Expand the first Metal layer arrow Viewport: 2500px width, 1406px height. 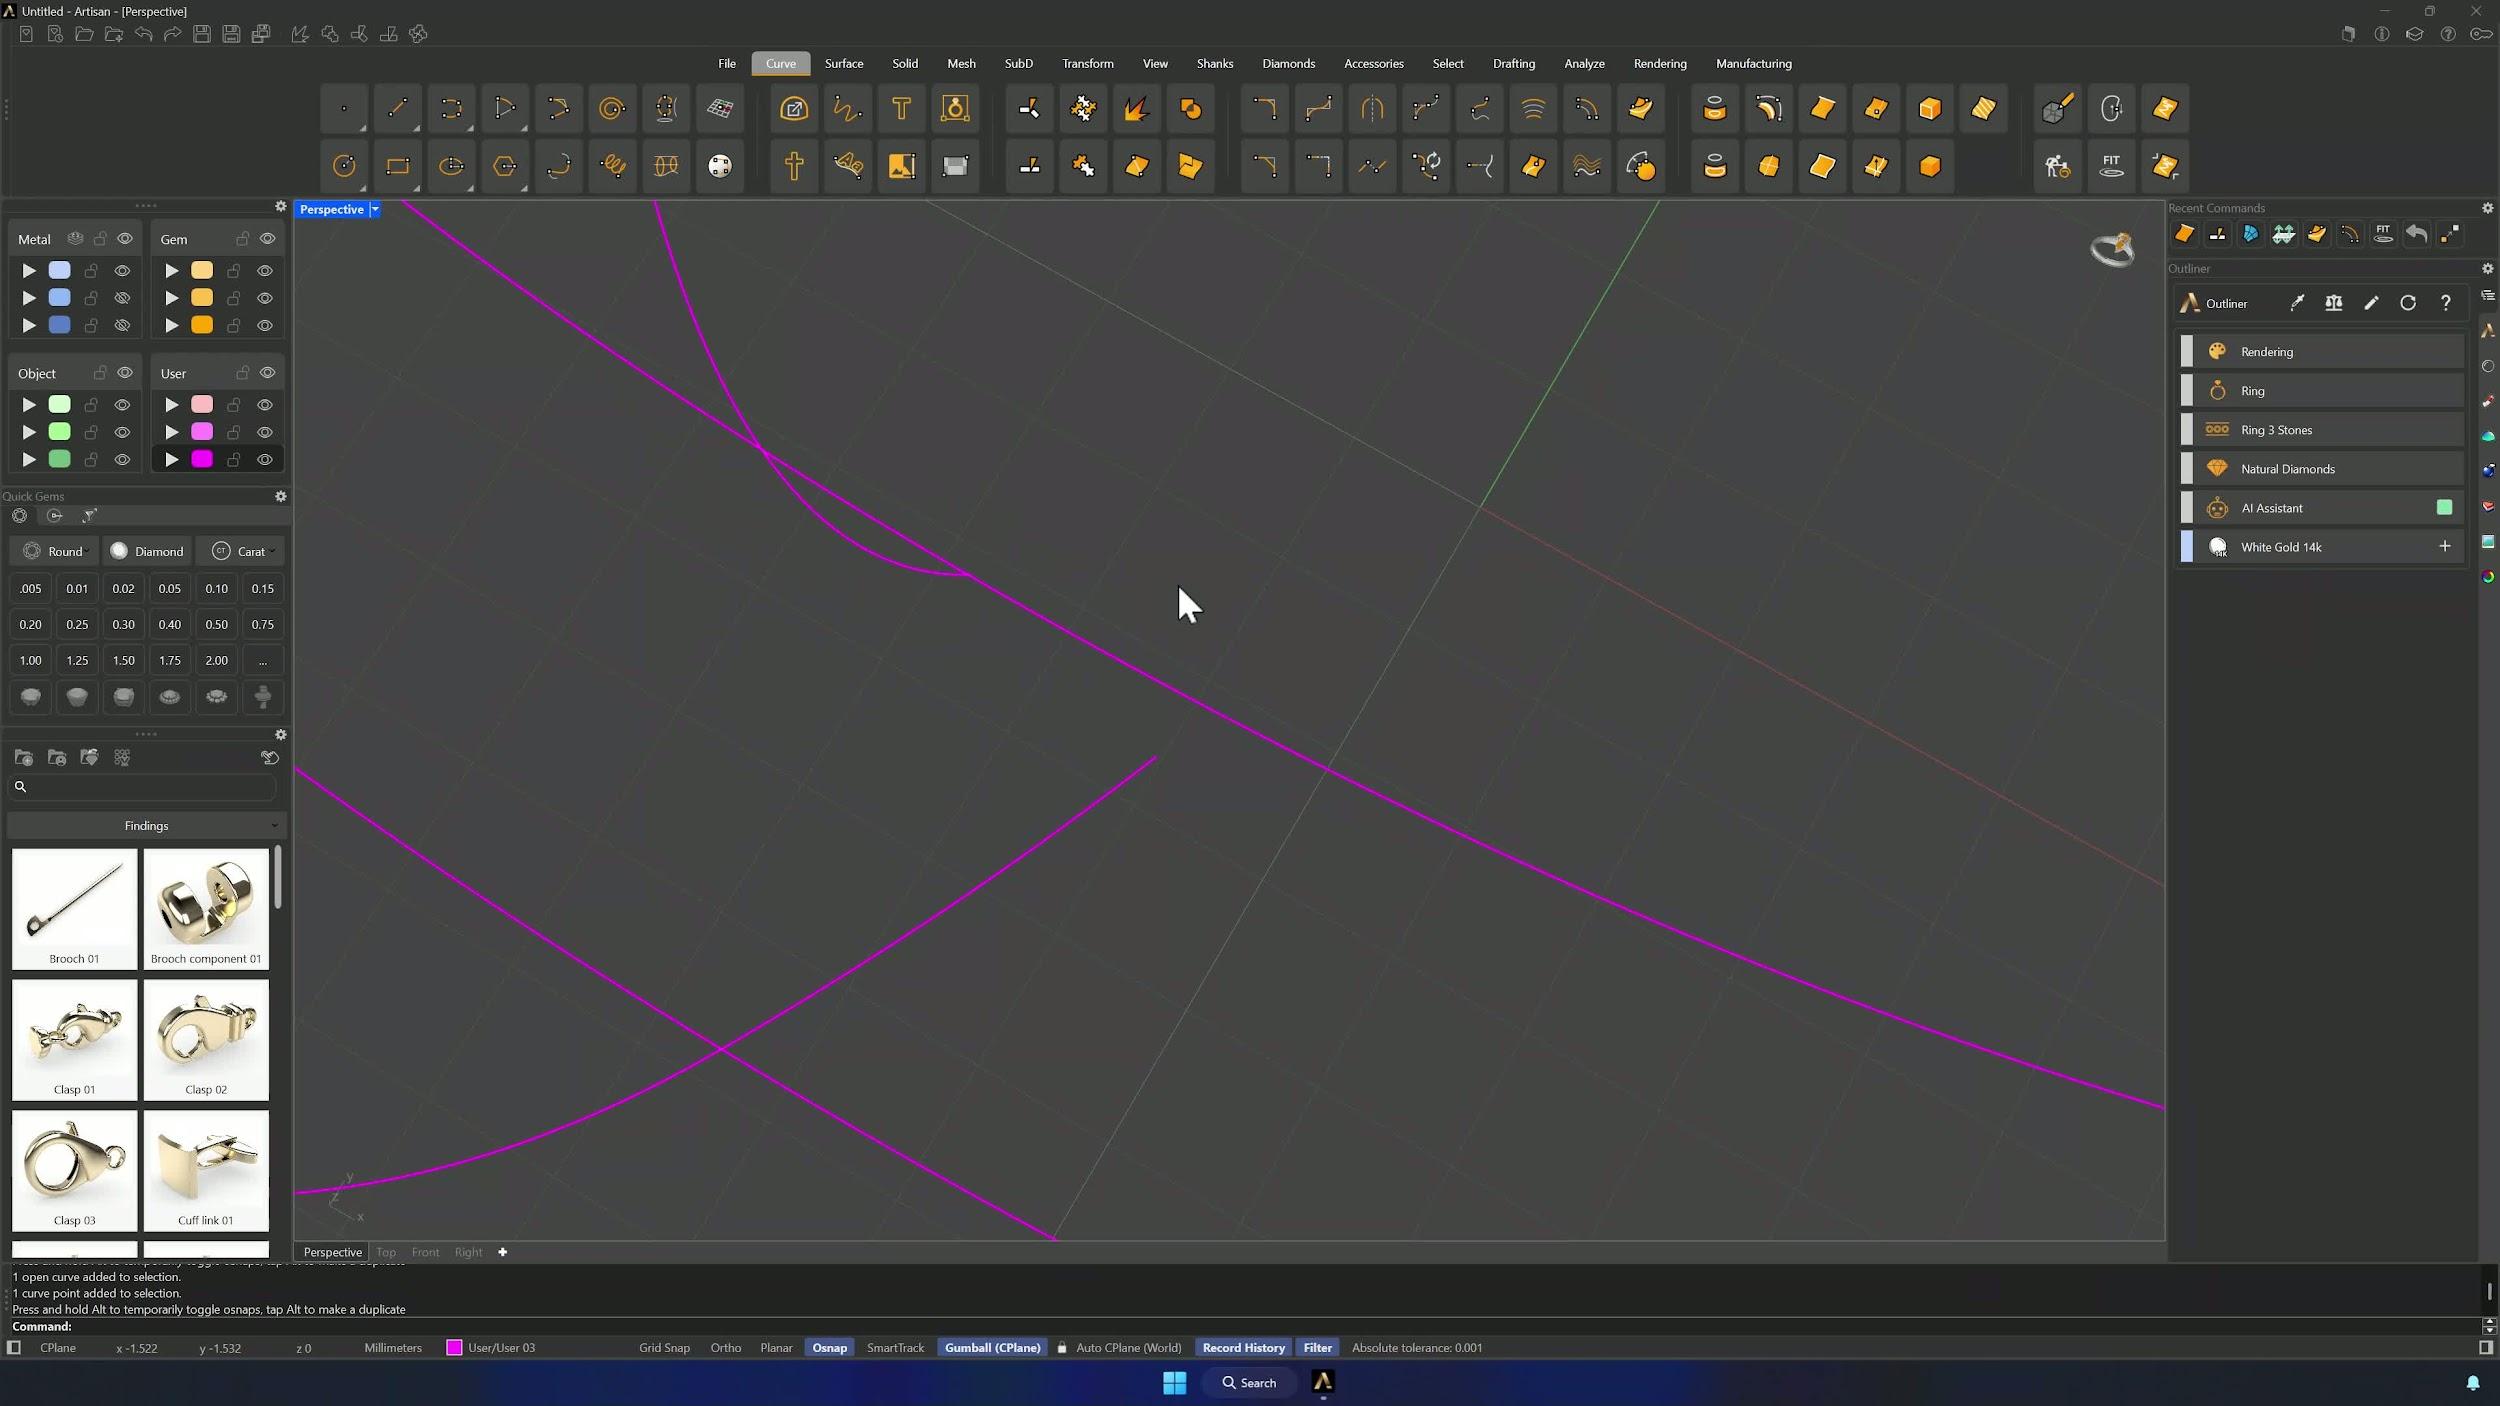pos(29,271)
